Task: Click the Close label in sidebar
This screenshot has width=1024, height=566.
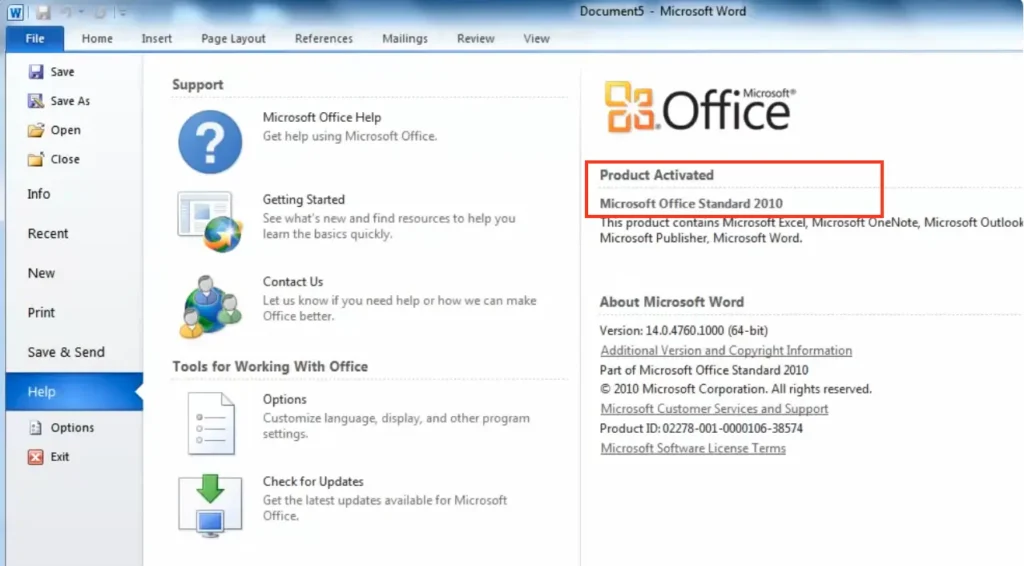Action: [65, 159]
